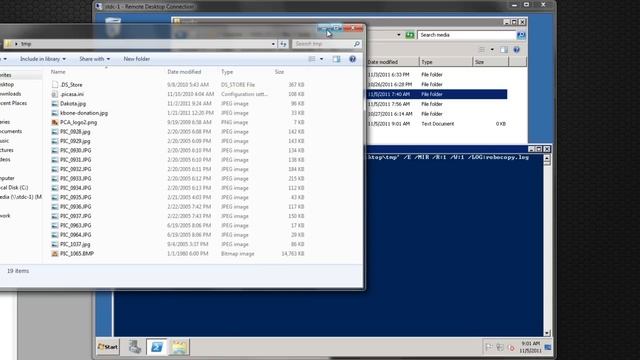The image size is (640, 360).
Task: Click the change view icon in tmp window
Action: point(312,59)
